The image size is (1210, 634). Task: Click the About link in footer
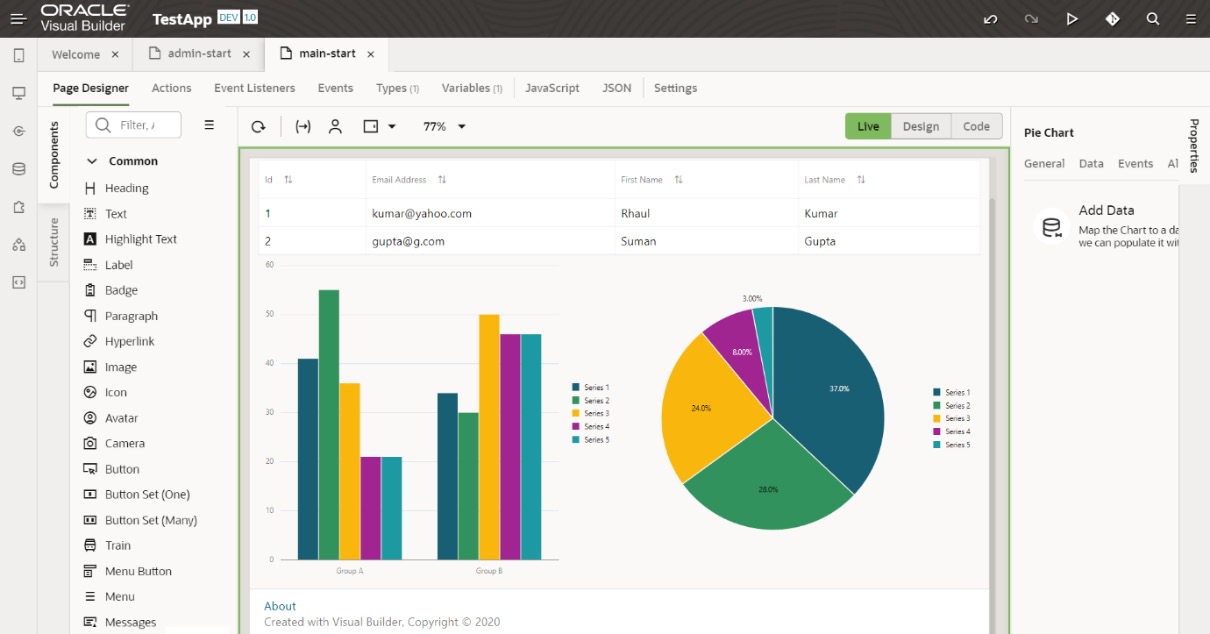pos(280,606)
